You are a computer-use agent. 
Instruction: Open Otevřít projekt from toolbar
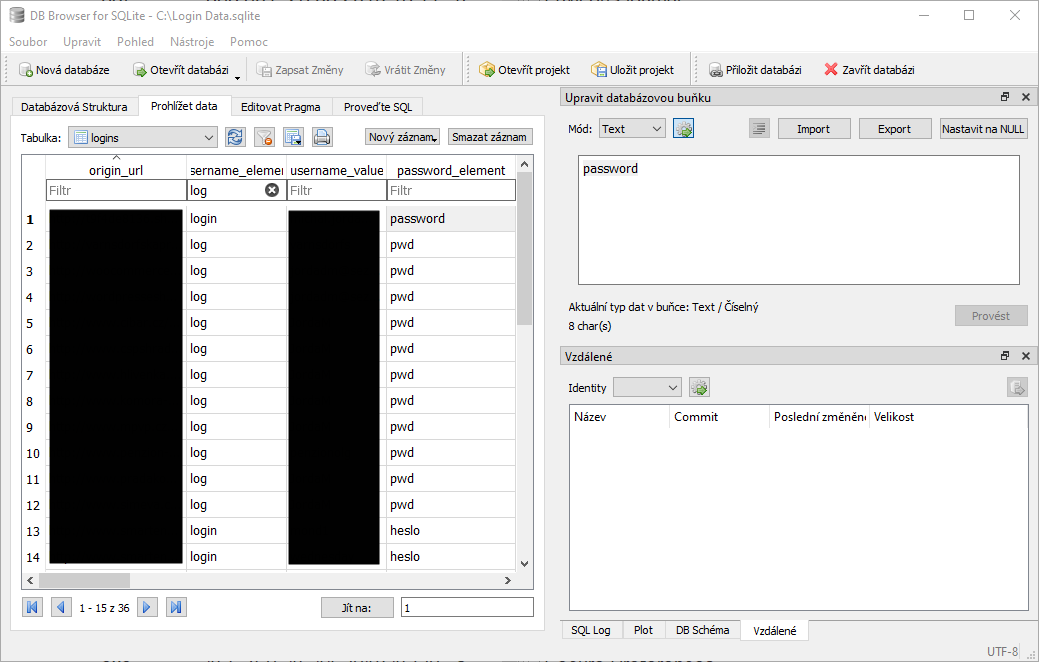point(524,70)
